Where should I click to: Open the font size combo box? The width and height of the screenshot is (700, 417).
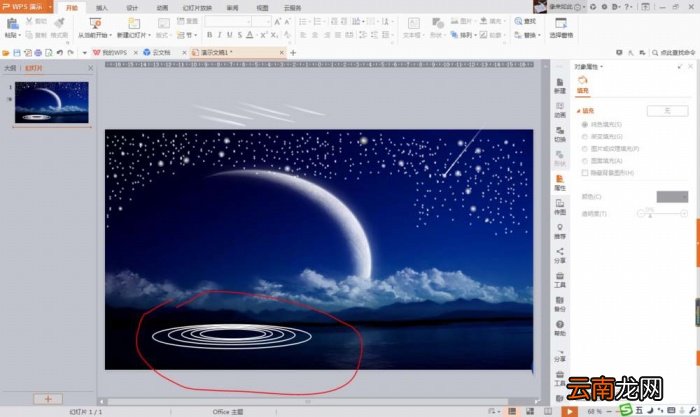261,21
